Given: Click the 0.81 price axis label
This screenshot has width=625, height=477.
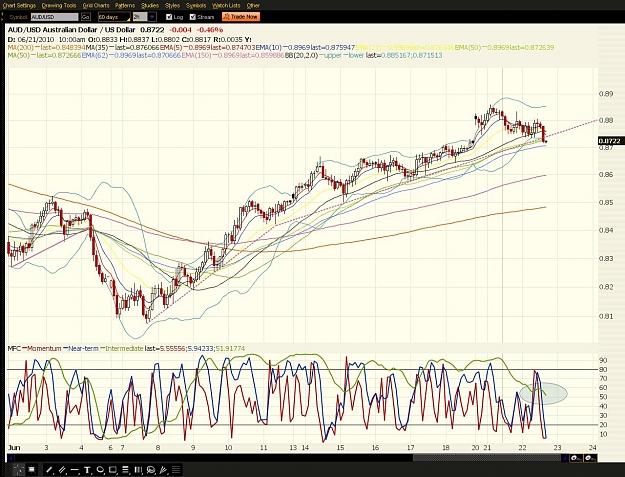Looking at the screenshot, I should pyautogui.click(x=606, y=316).
